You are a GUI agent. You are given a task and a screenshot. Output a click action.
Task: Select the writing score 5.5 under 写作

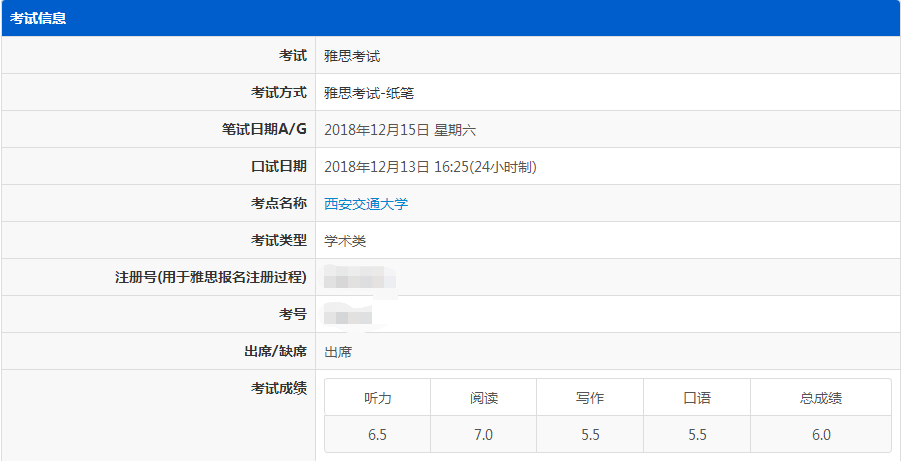click(x=590, y=435)
